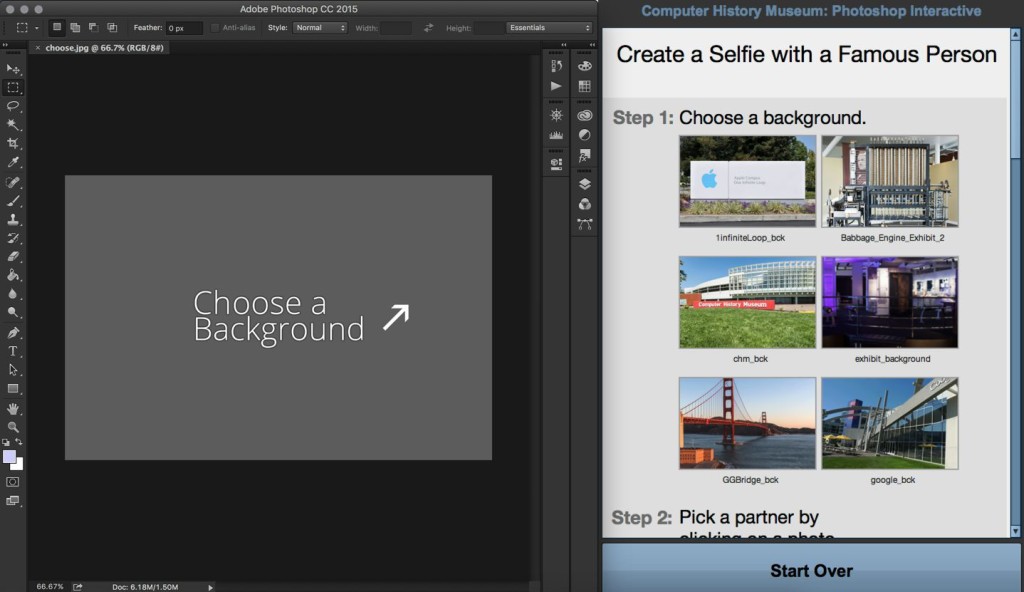This screenshot has height=592, width=1024.
Task: Toggle Quick Mask mode
Action: [x=12, y=482]
